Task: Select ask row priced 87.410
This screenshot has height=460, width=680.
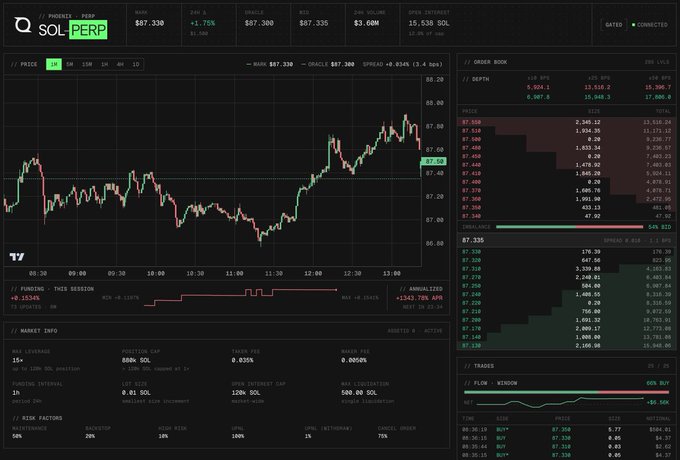Action: tap(566, 173)
